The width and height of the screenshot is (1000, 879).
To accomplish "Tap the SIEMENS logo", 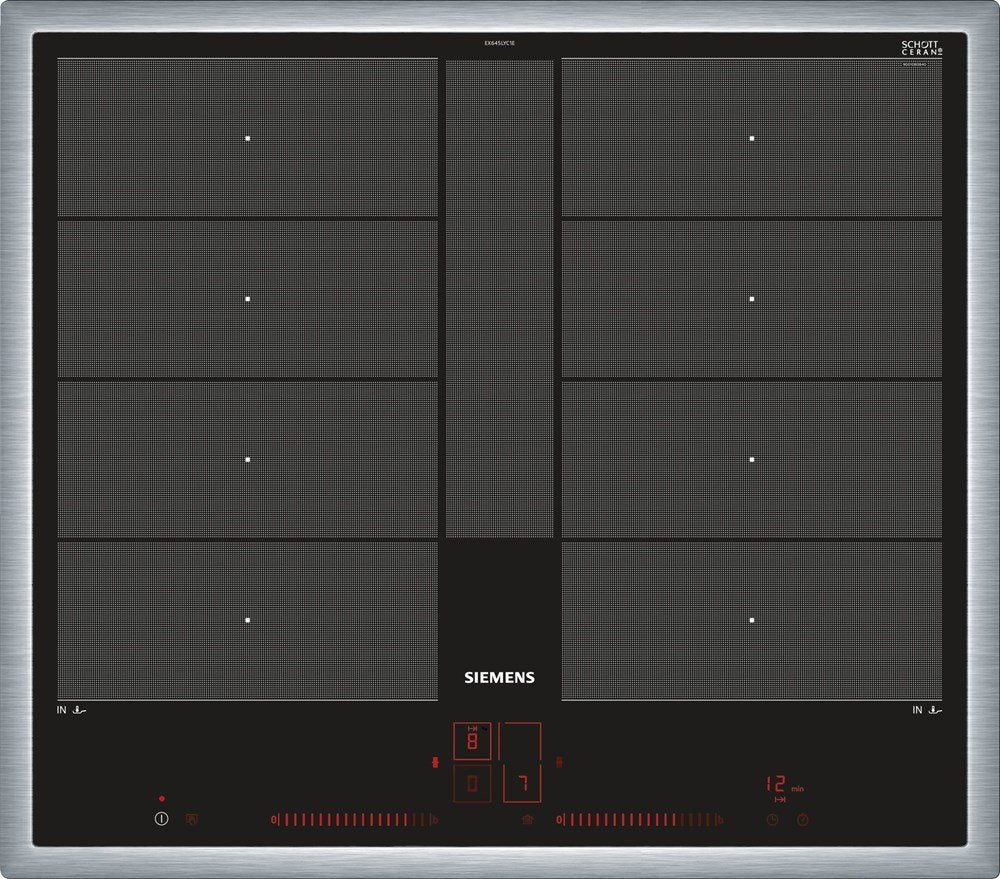I will [499, 677].
